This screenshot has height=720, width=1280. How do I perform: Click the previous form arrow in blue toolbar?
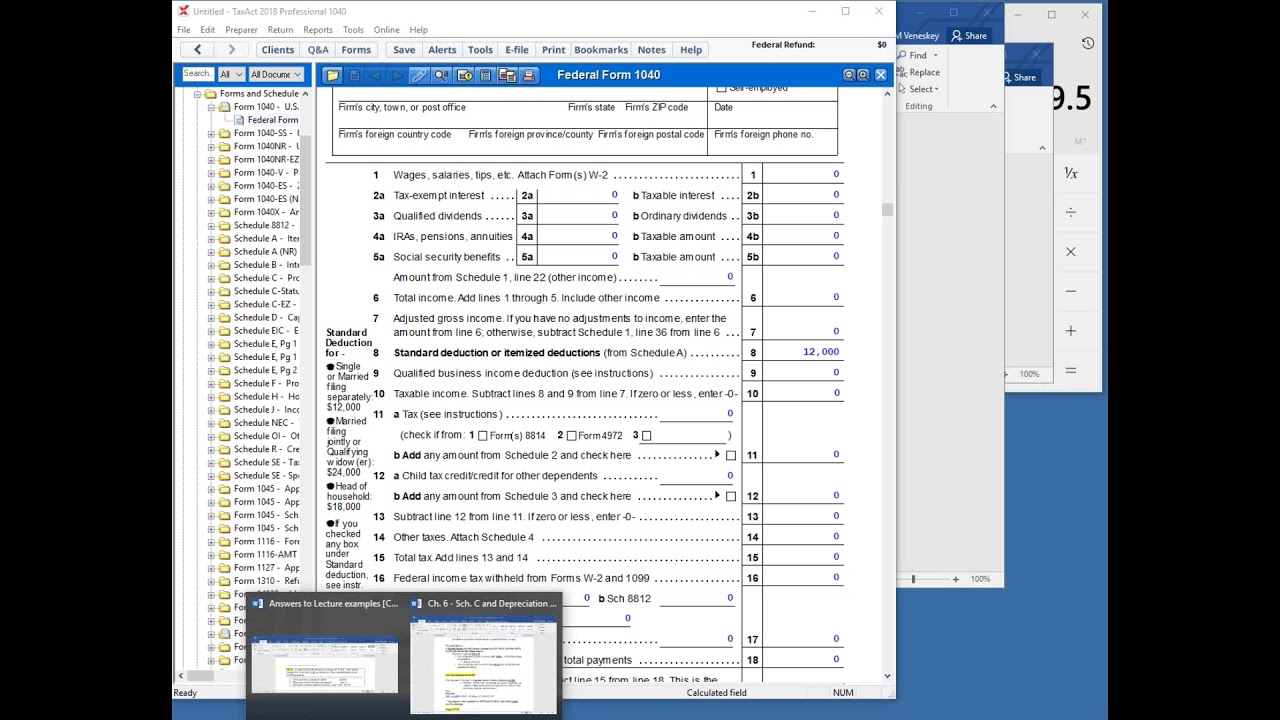click(x=375, y=75)
